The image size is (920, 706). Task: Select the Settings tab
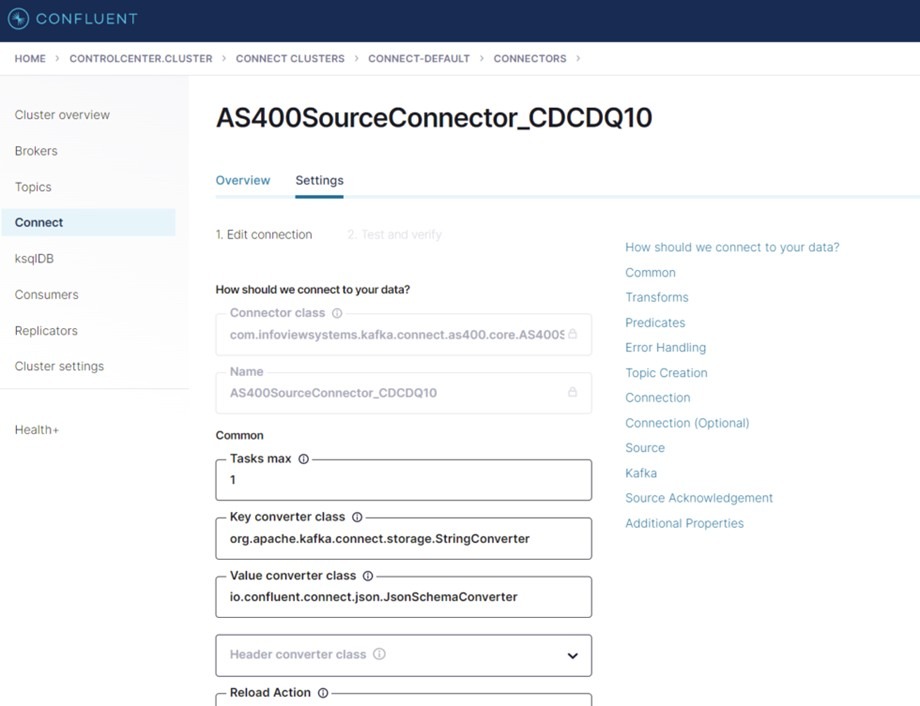(x=319, y=181)
